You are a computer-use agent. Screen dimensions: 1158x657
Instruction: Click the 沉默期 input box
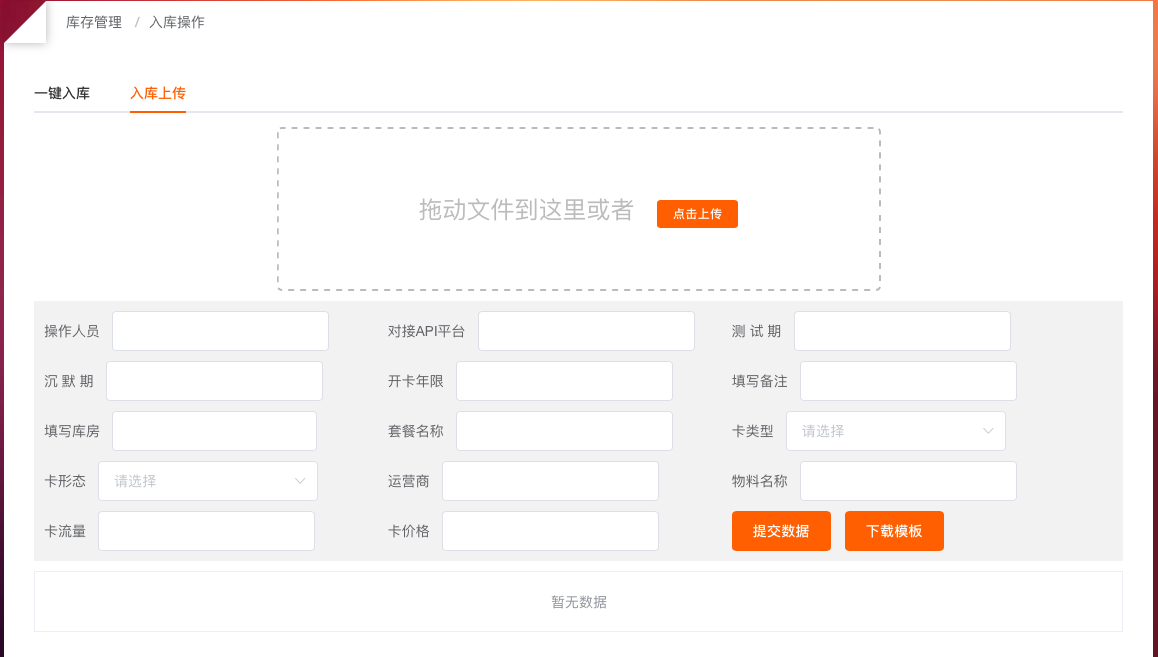214,381
